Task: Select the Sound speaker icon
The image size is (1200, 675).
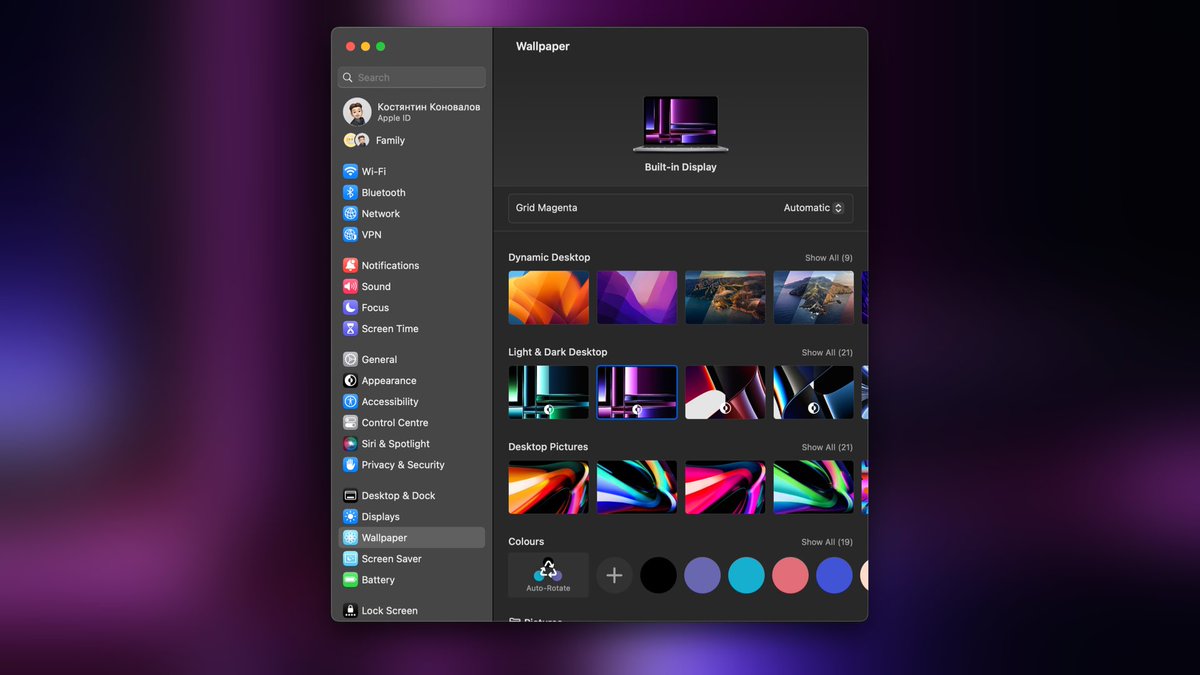Action: (x=352, y=286)
